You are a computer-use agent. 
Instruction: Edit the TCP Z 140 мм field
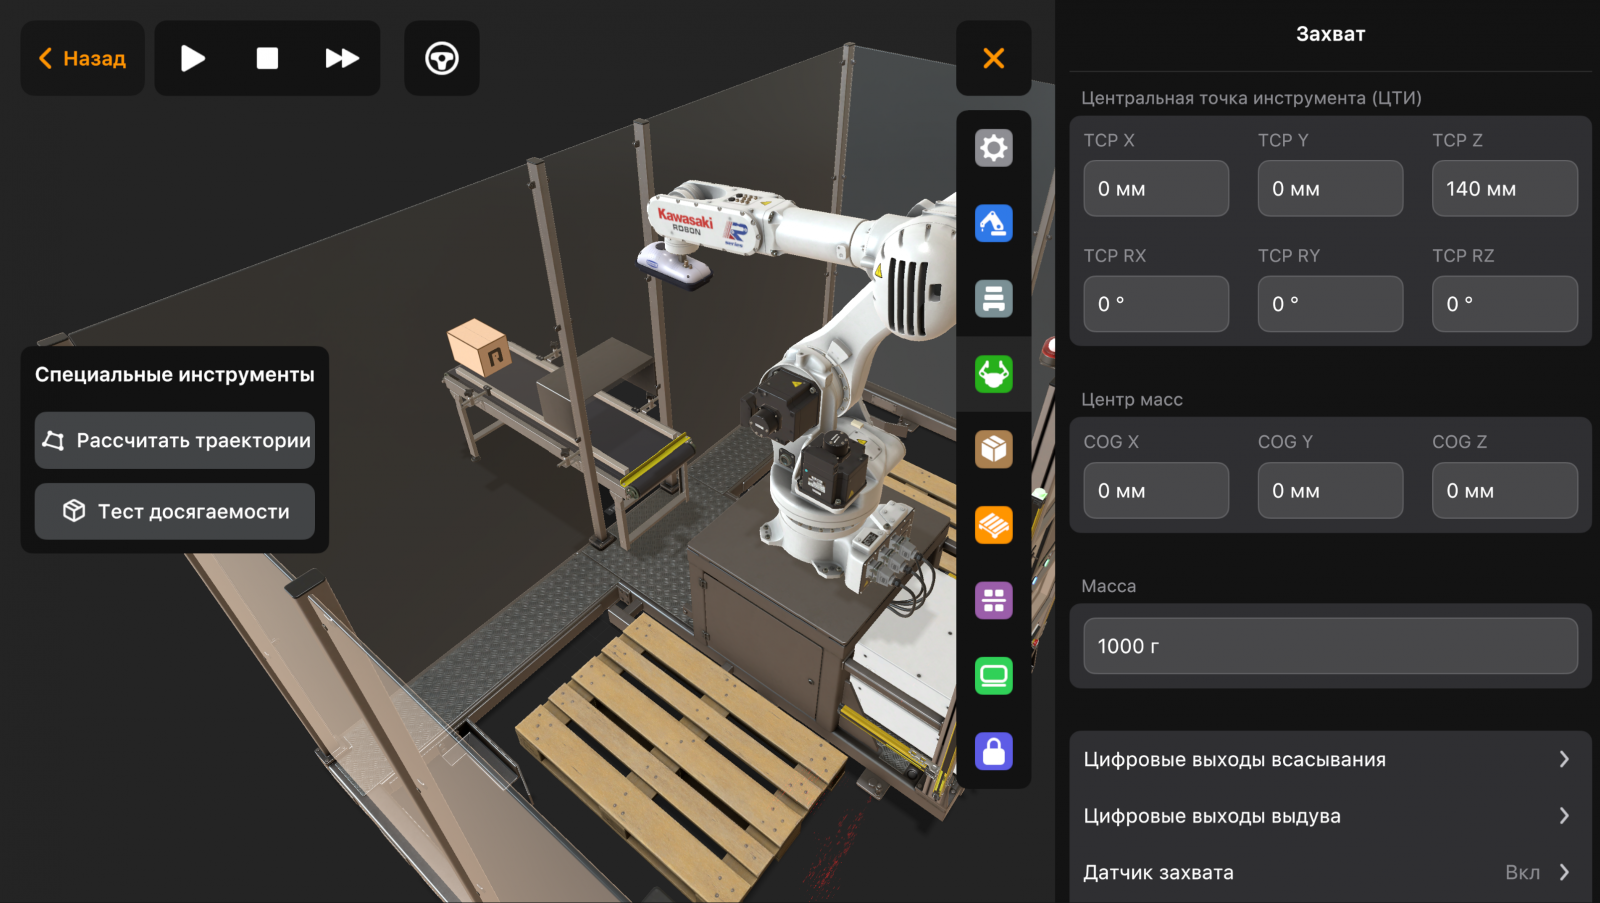(1505, 188)
